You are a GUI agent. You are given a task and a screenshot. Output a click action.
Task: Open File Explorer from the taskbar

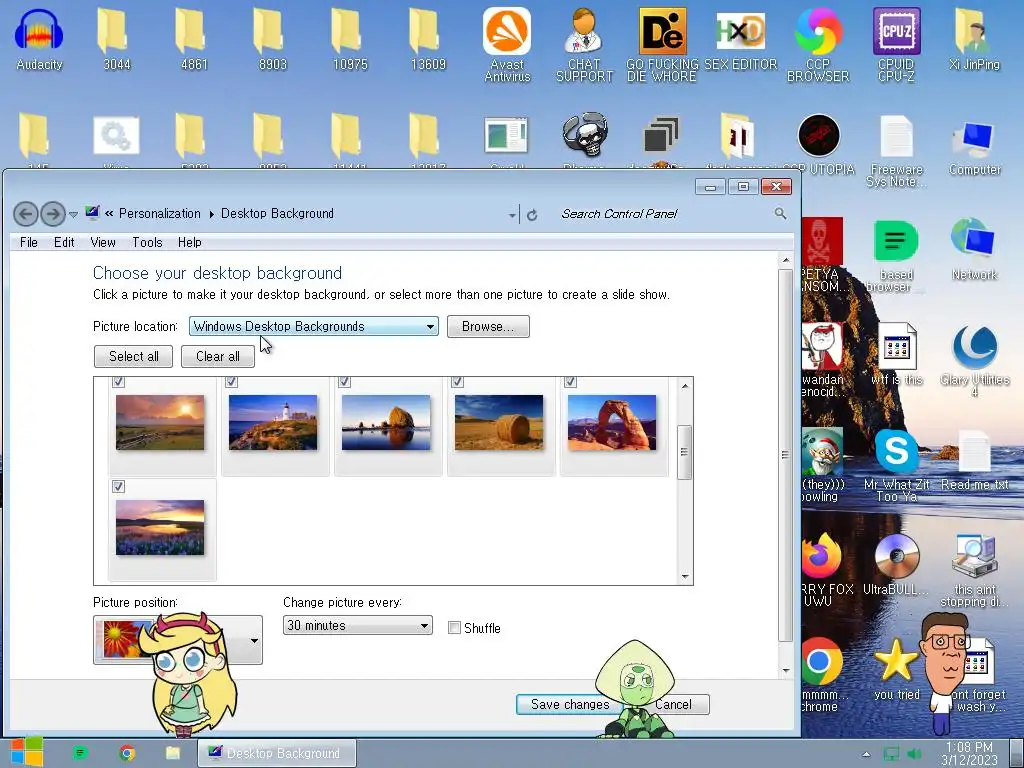pos(172,753)
